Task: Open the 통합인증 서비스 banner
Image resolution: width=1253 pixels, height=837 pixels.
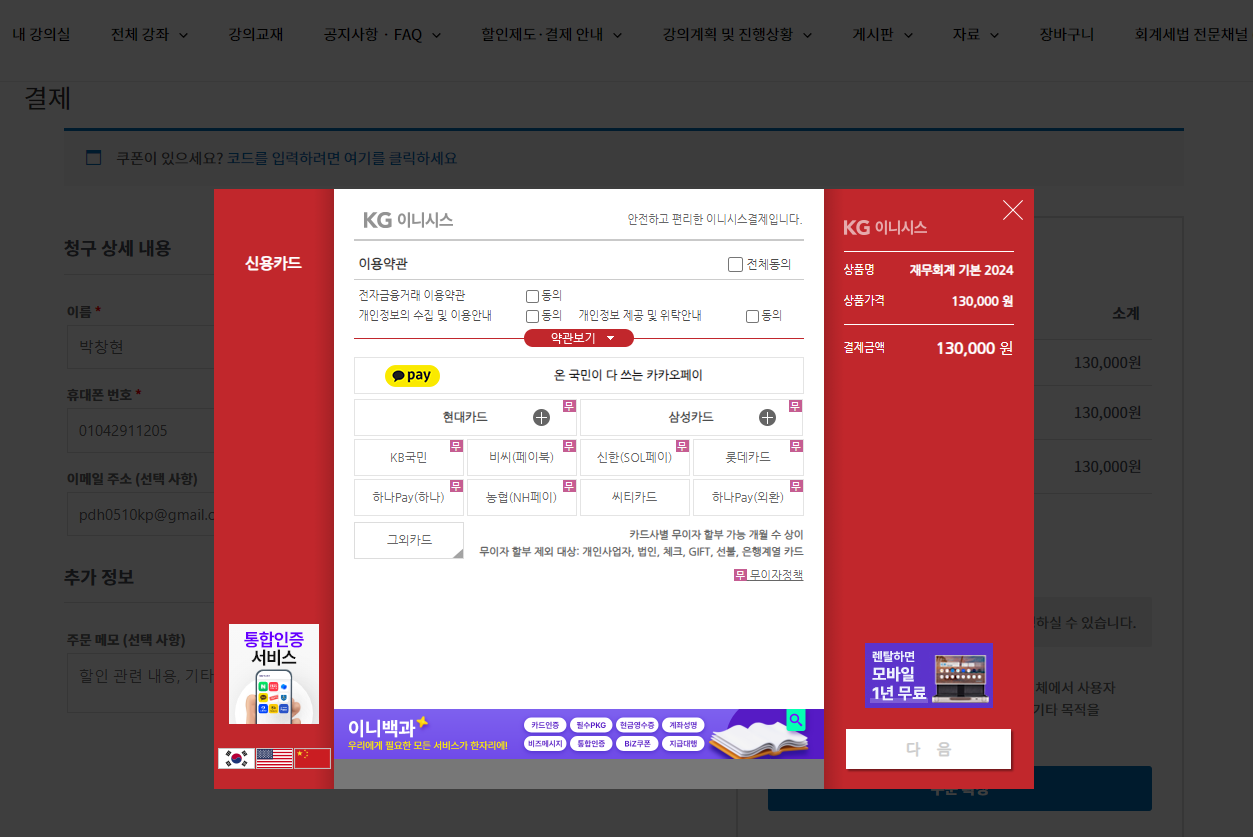Action: point(274,674)
